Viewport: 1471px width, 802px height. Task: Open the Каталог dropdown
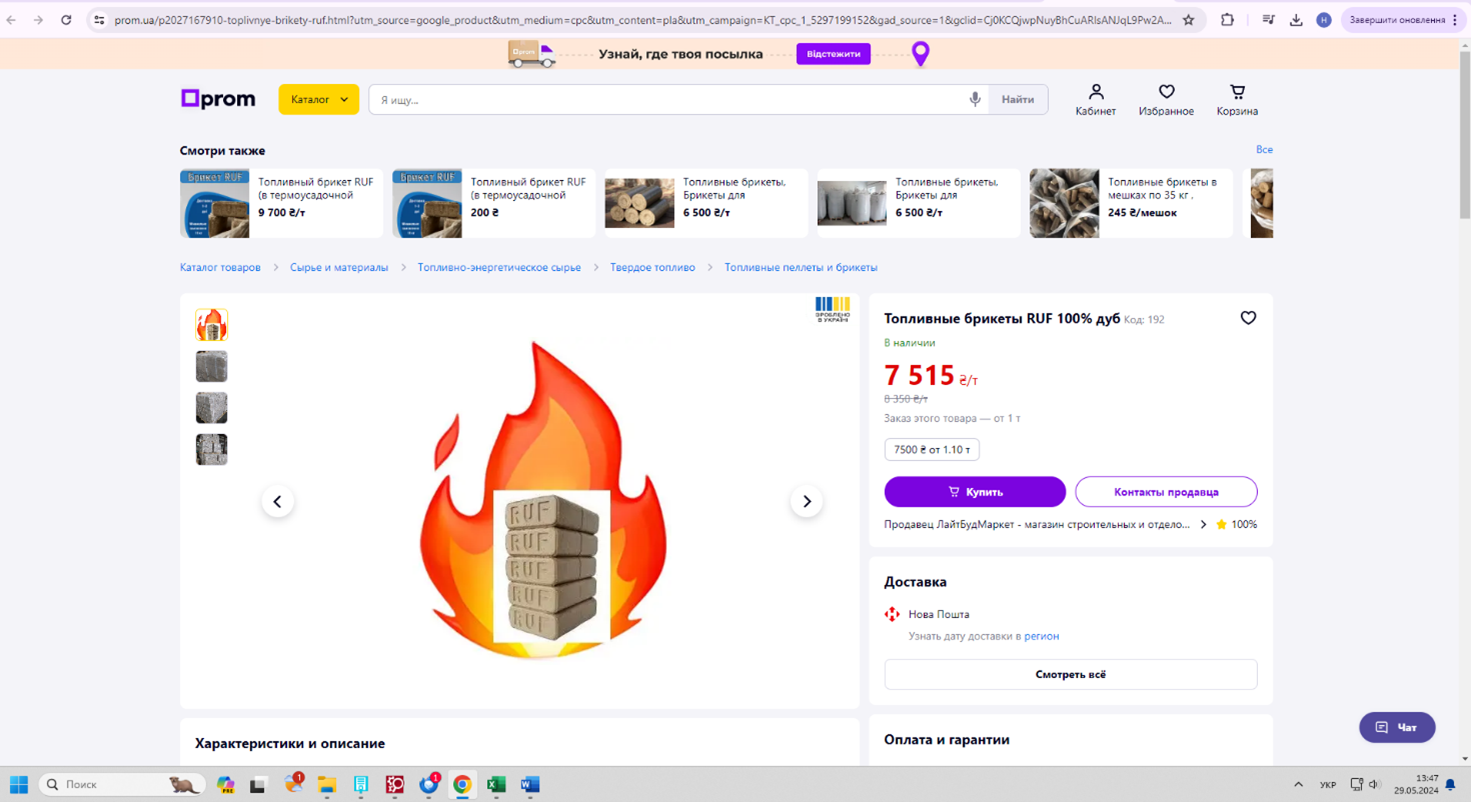[x=319, y=99]
